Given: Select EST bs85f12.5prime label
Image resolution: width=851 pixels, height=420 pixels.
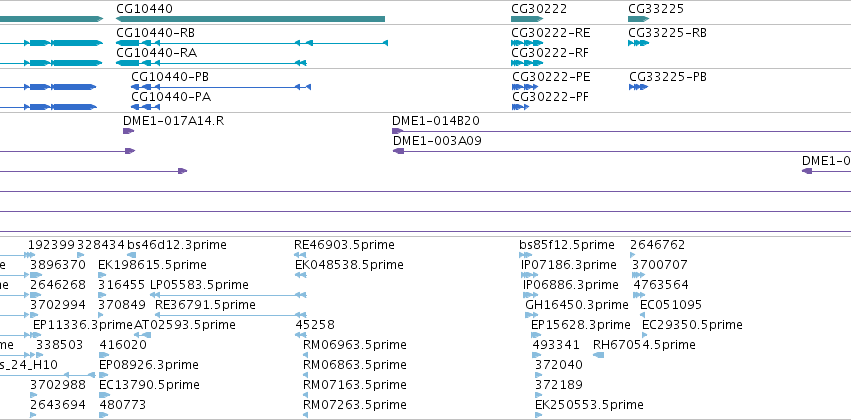Looking at the screenshot, I should coord(567,245).
